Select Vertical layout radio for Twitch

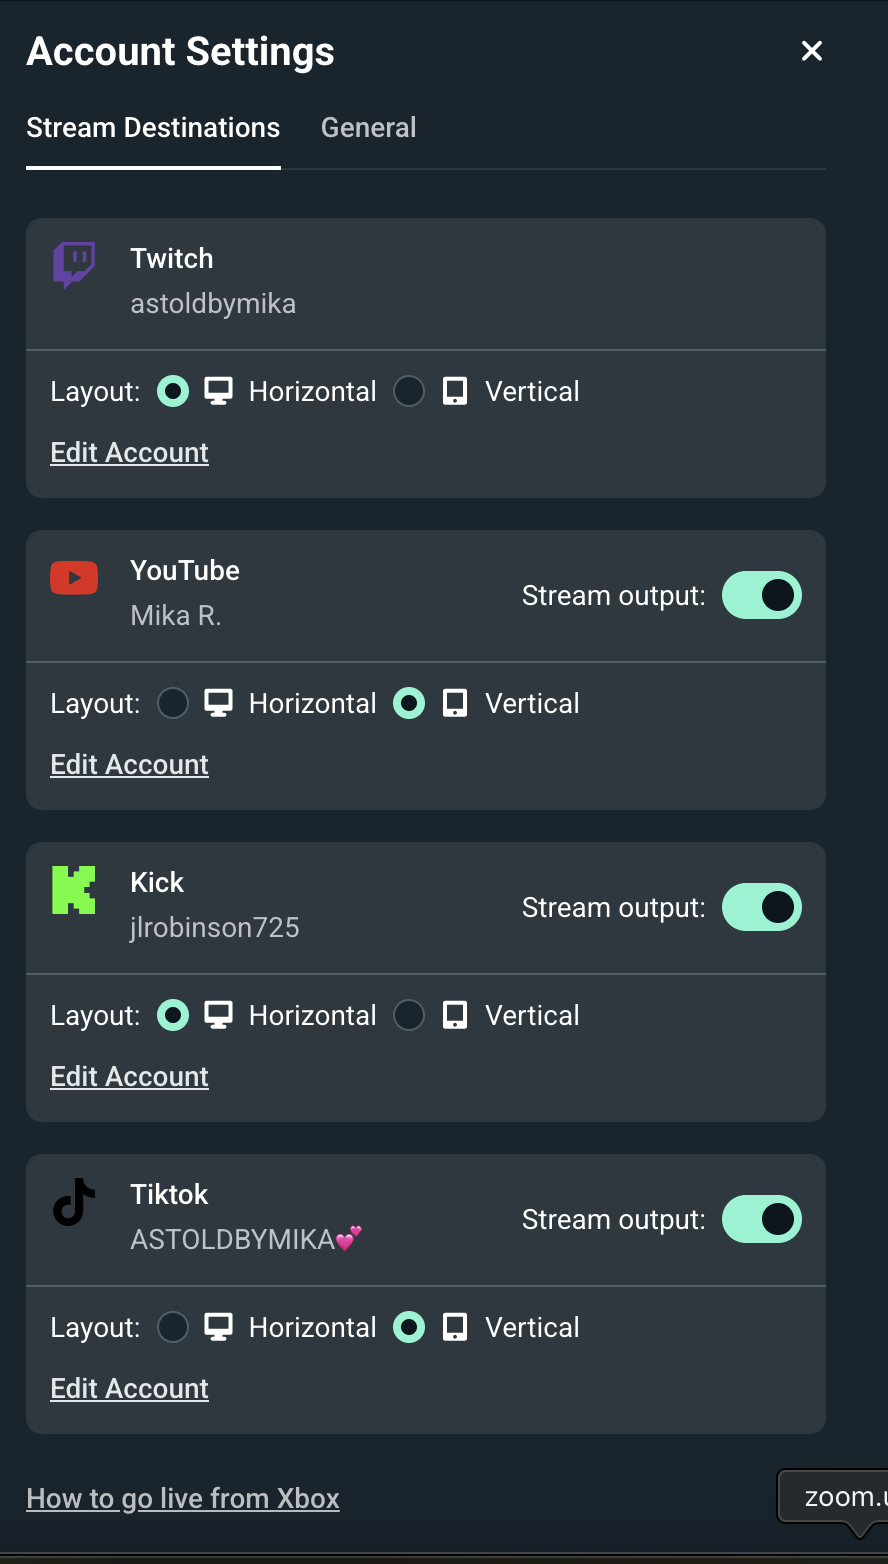click(x=409, y=391)
